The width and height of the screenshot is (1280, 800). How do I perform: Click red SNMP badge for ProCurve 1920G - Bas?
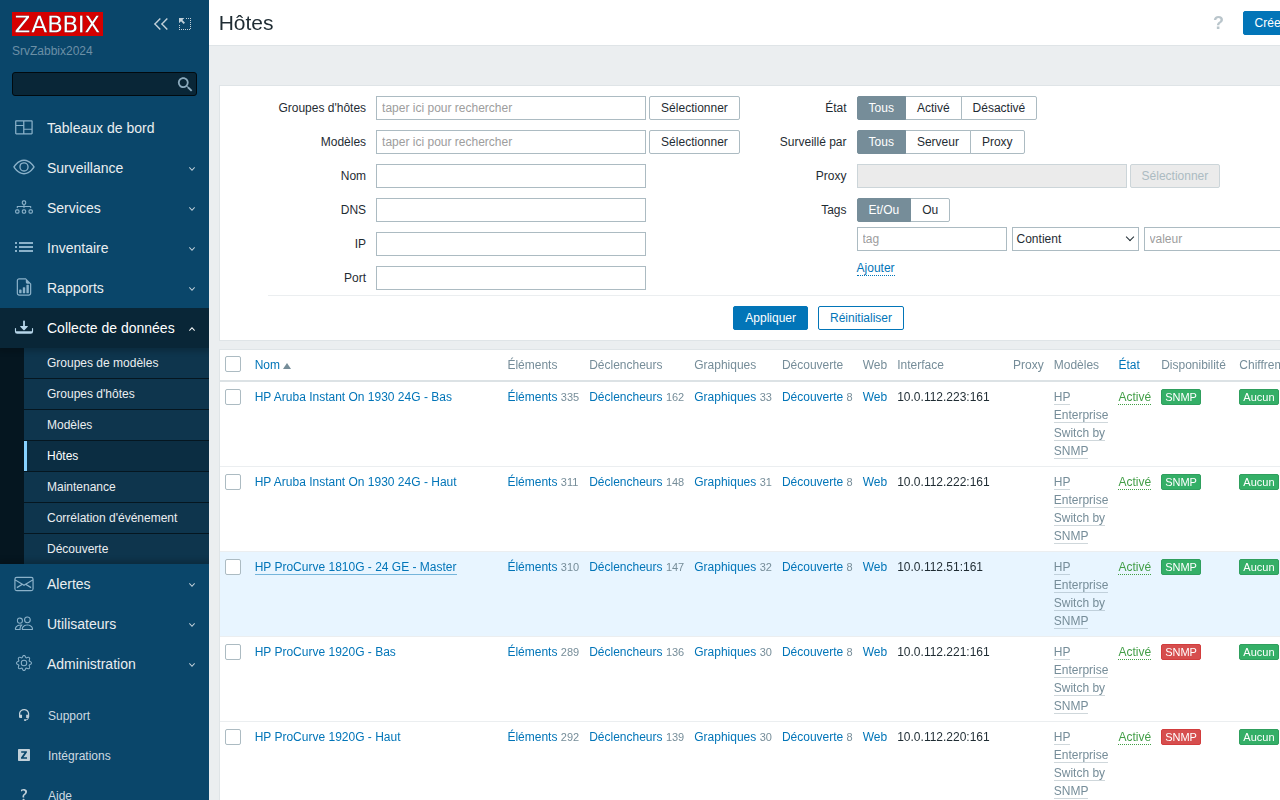click(1181, 652)
